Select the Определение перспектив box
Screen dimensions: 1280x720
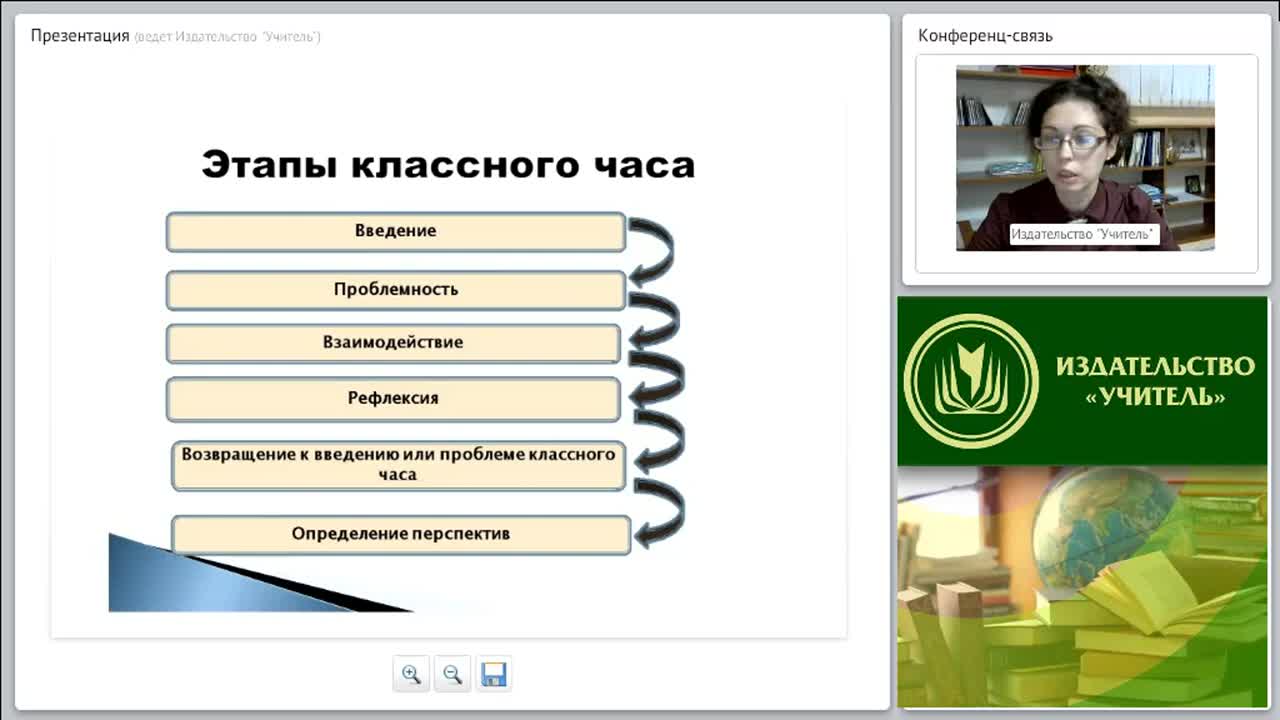(x=401, y=534)
